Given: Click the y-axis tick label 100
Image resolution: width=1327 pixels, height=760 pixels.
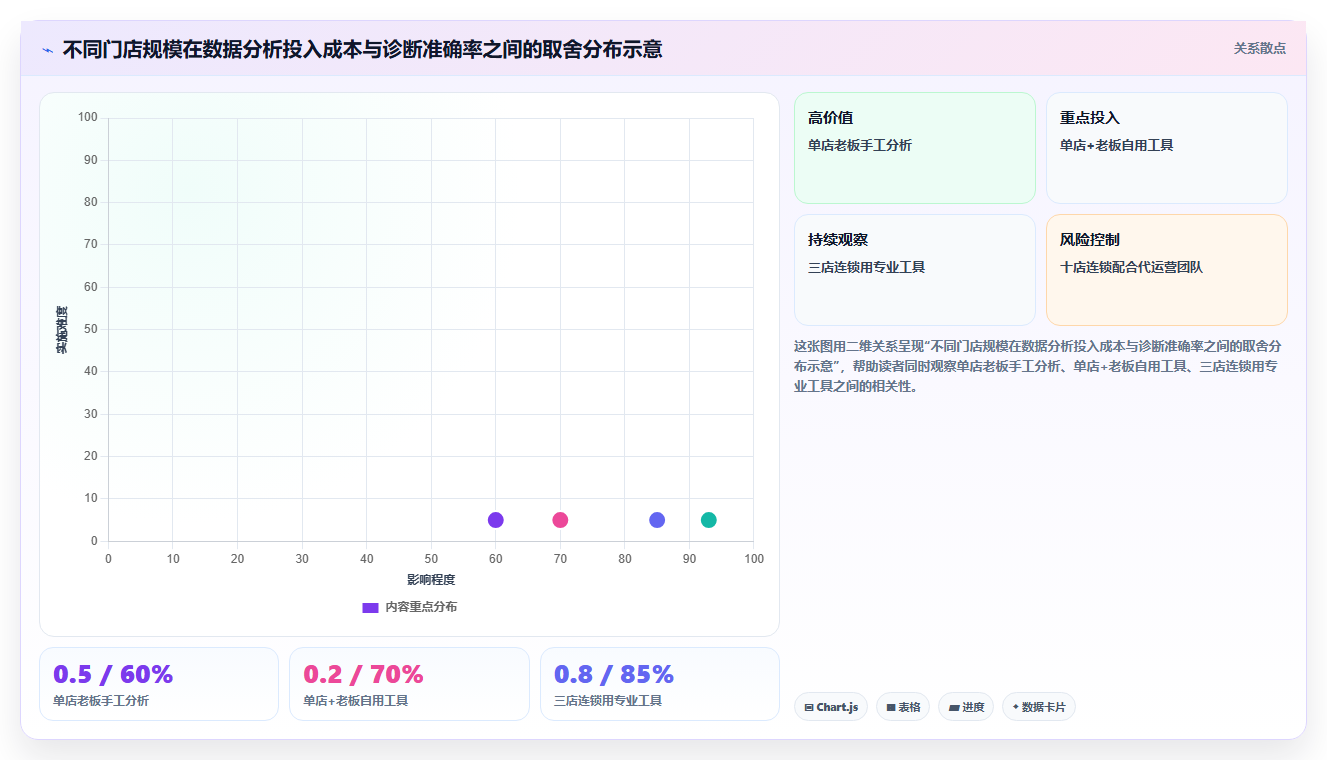Looking at the screenshot, I should (87, 118).
